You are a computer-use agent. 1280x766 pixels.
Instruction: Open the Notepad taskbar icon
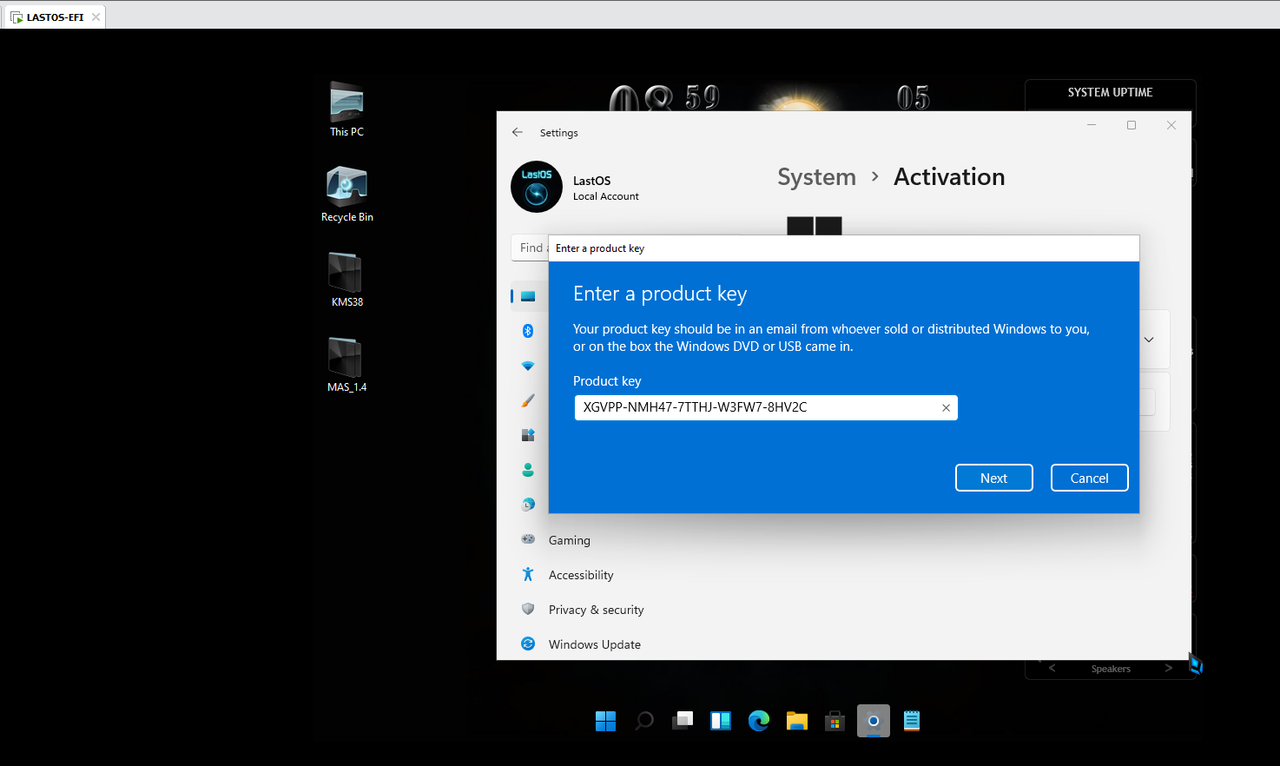(911, 721)
